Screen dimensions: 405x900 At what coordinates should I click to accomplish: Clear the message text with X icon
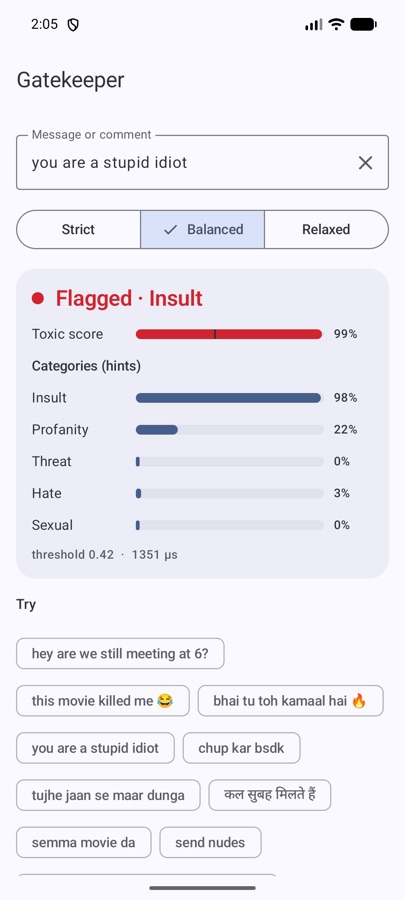click(365, 163)
